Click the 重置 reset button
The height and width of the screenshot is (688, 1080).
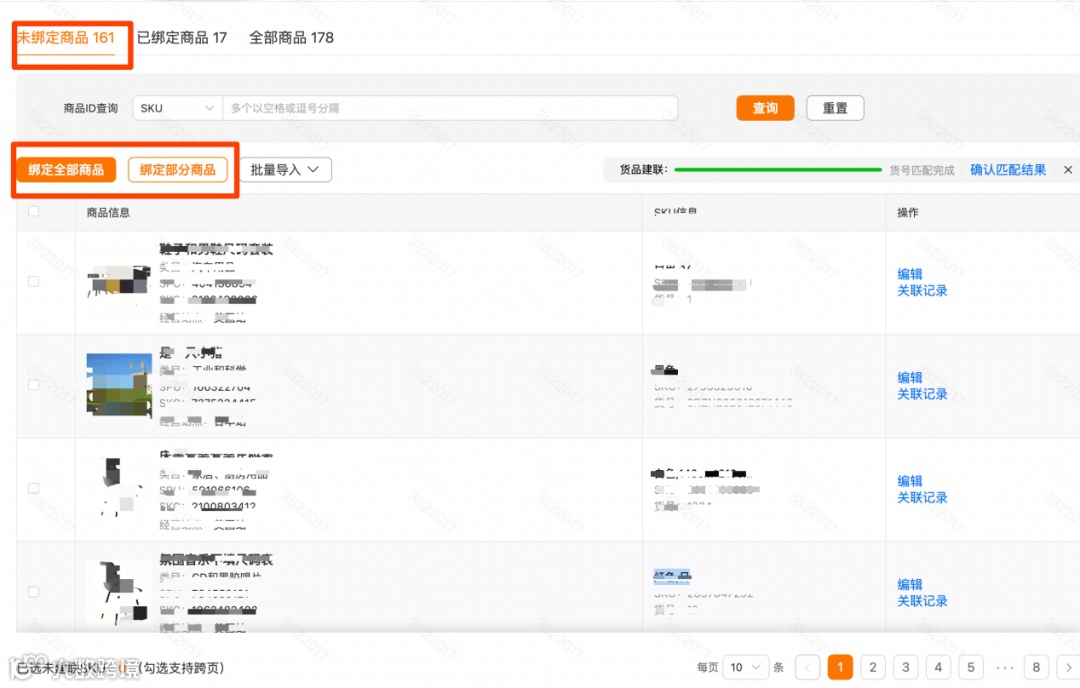[835, 108]
